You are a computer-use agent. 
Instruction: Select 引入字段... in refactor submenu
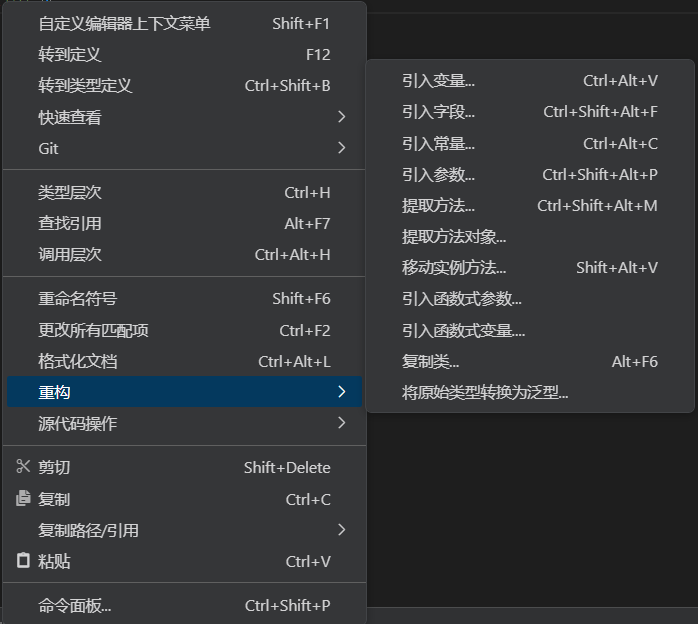[x=530, y=112]
